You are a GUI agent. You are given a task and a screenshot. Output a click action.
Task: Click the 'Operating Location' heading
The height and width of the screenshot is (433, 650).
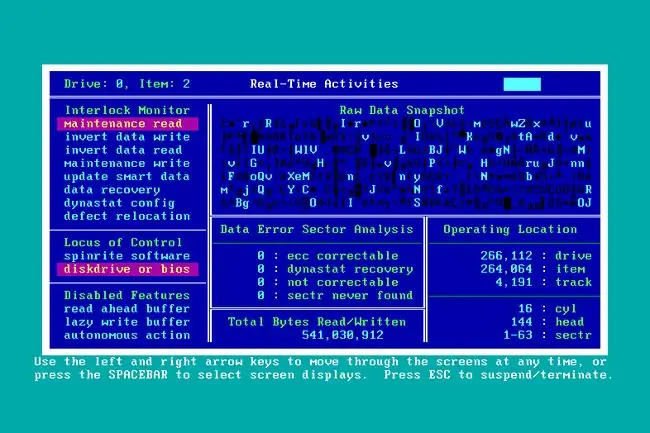click(510, 229)
